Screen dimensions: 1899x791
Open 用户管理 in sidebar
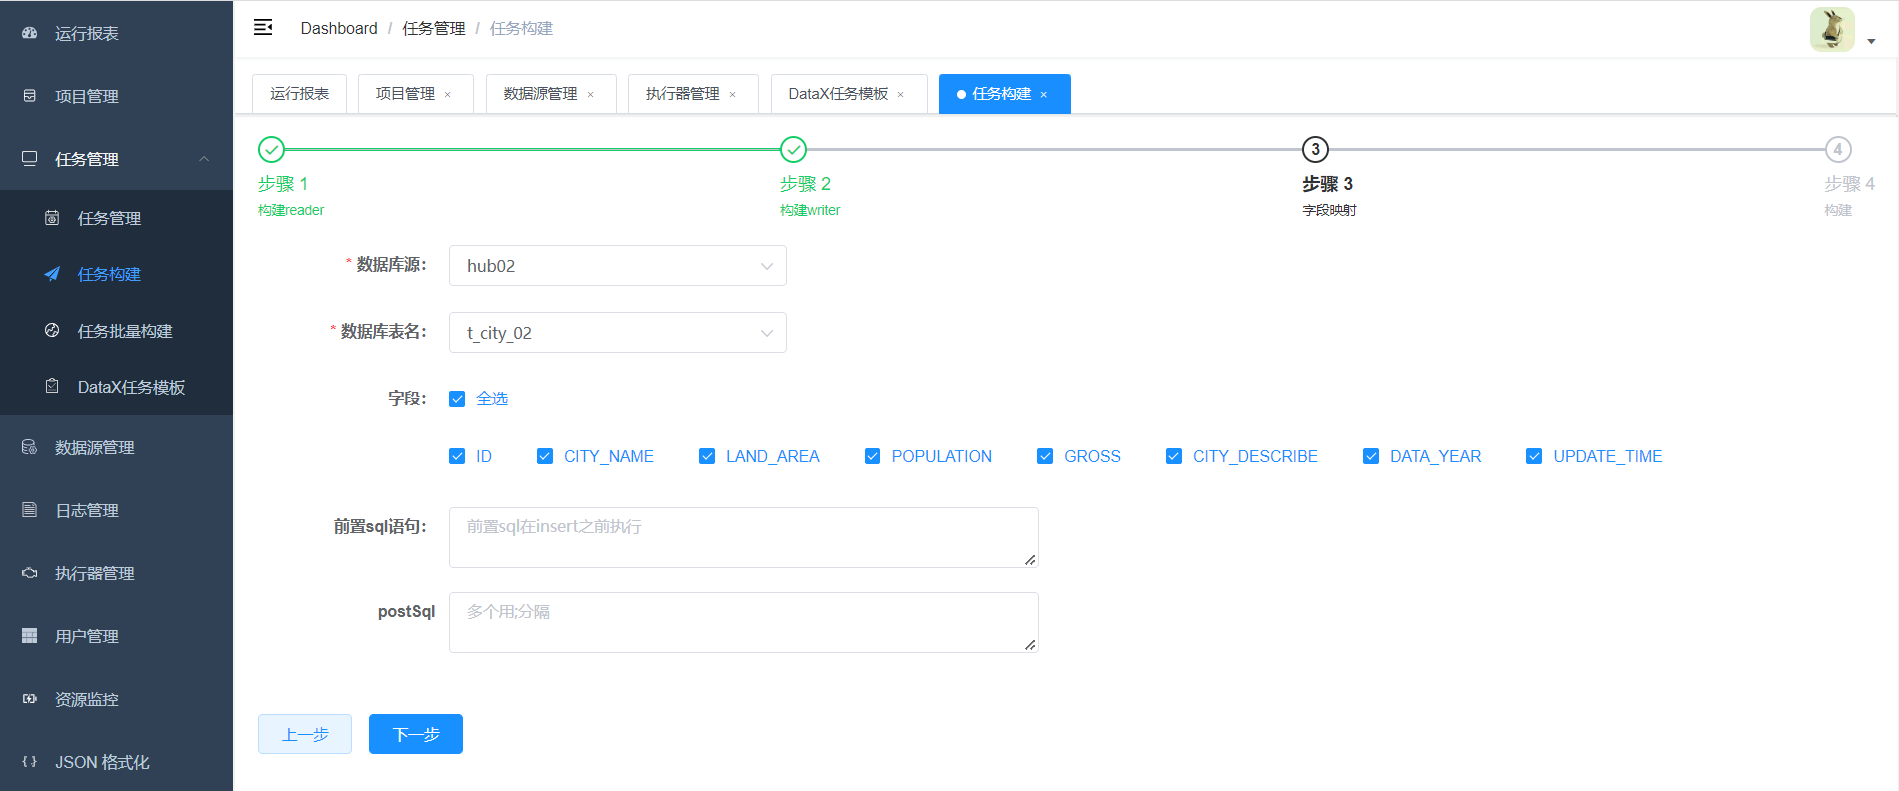(116, 636)
